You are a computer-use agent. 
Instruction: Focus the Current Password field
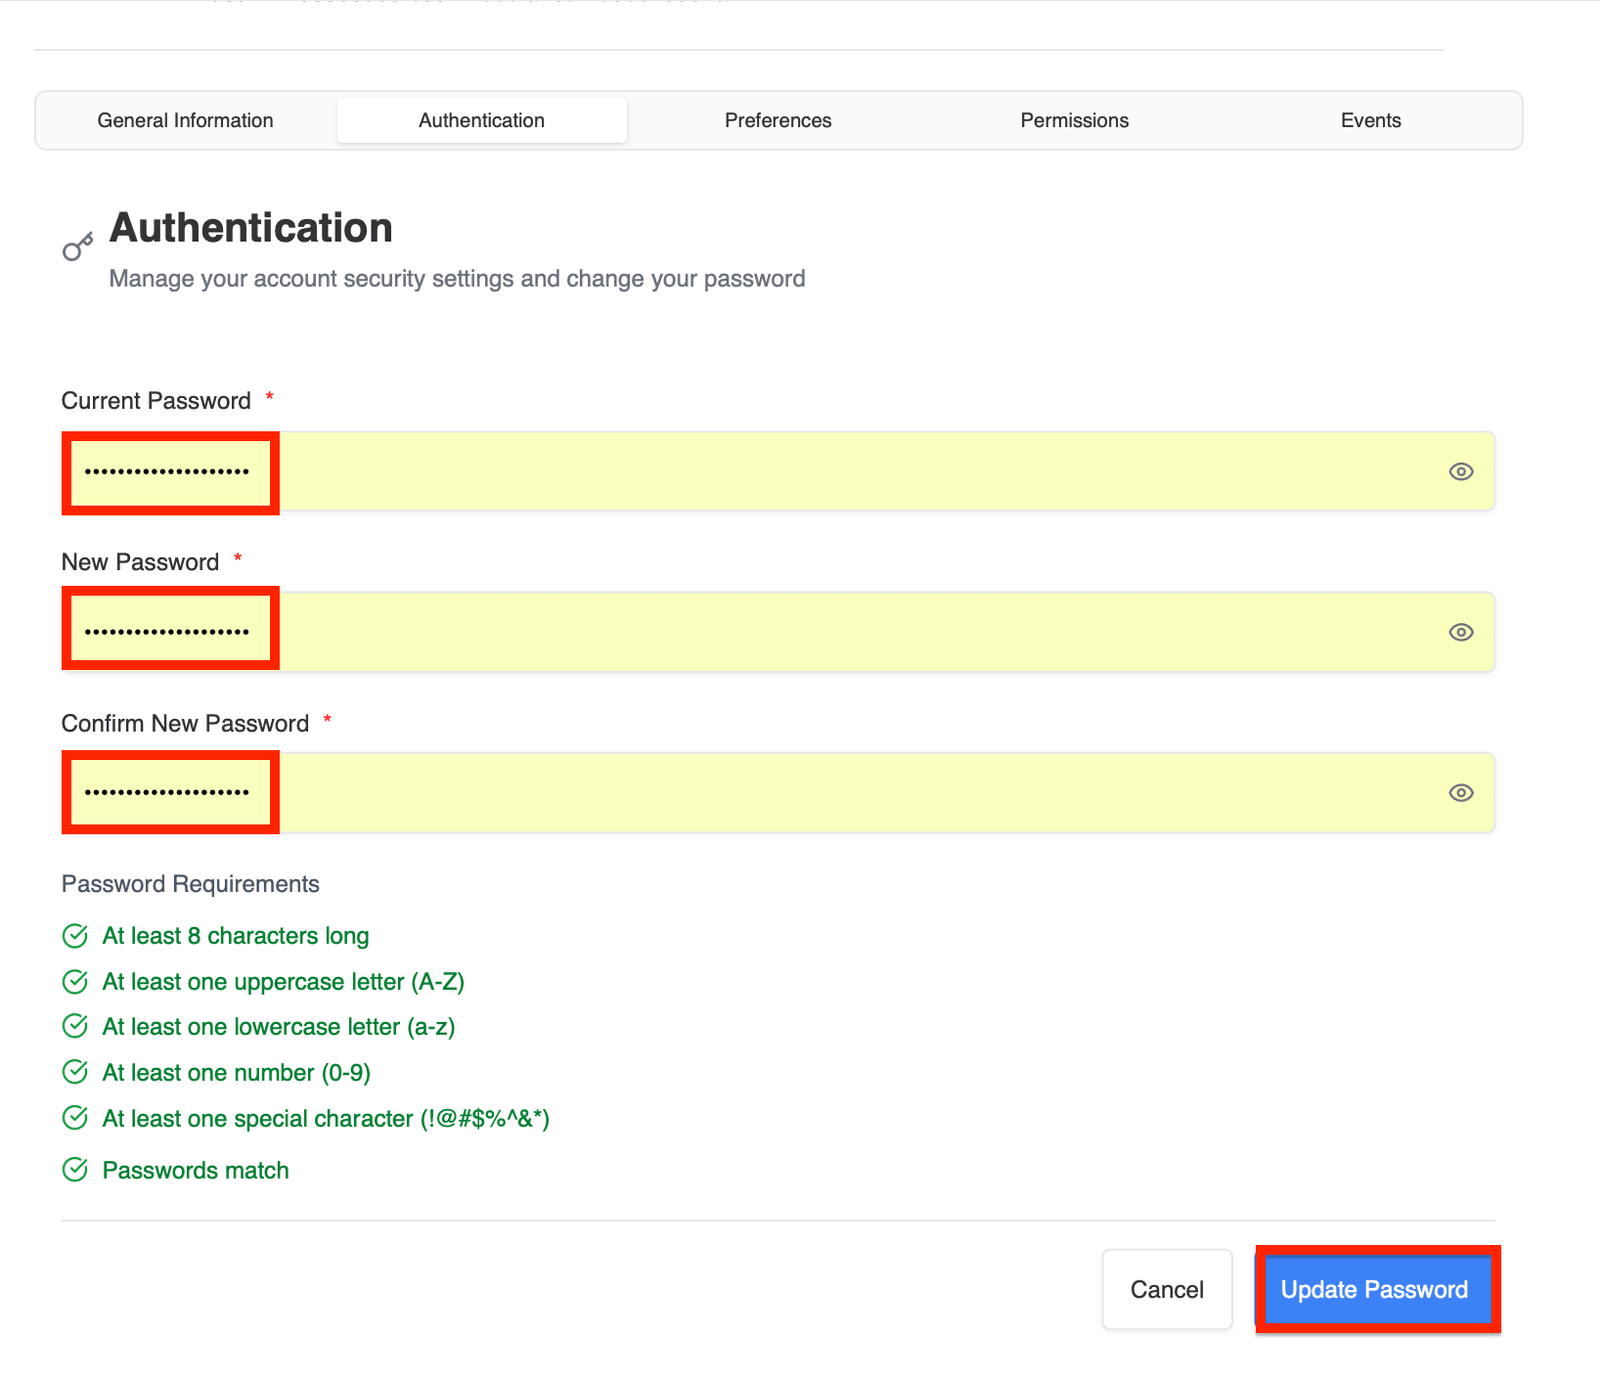(778, 471)
